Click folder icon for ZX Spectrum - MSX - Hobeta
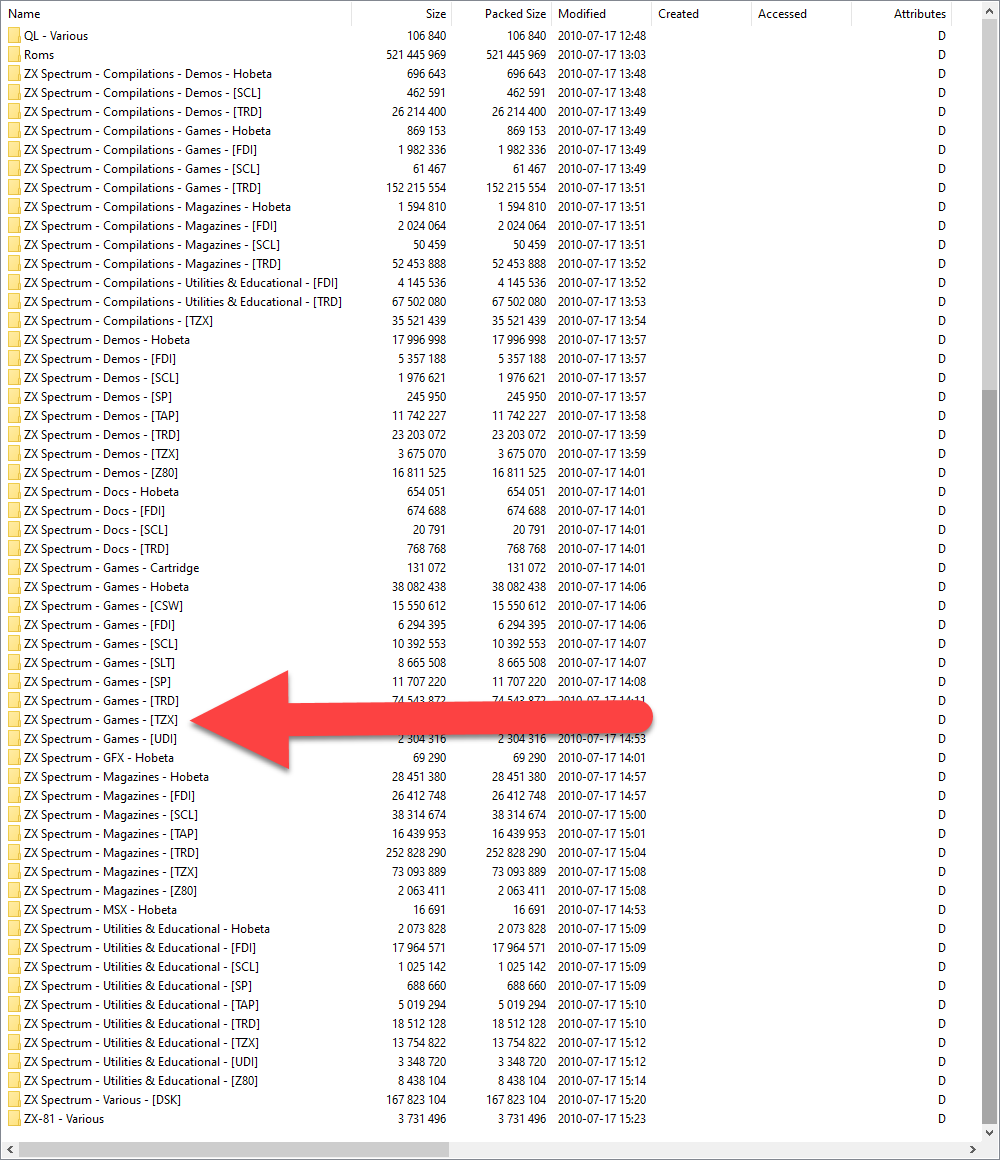Screen dimensions: 1000x1160 click(14, 910)
